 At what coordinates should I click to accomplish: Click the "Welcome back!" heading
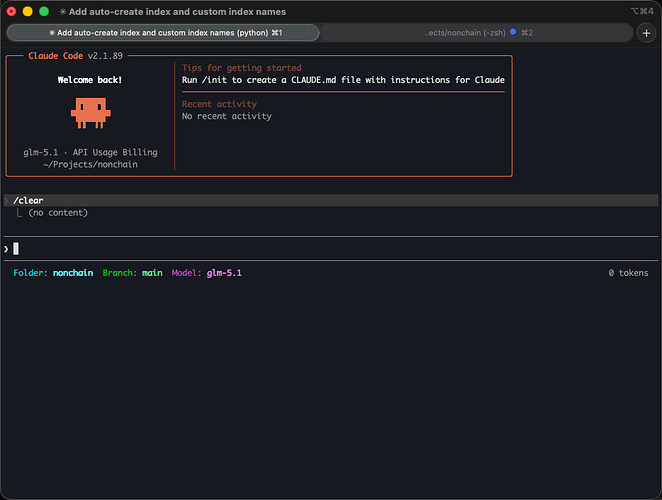click(90, 80)
